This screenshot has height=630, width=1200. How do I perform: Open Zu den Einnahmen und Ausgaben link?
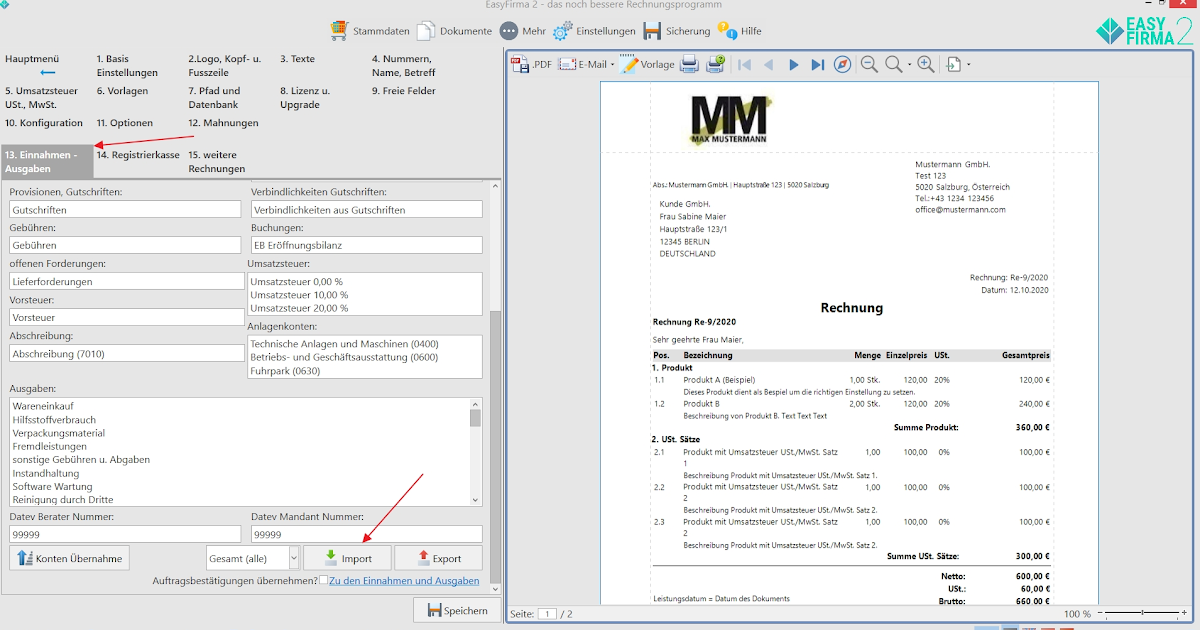coord(404,581)
